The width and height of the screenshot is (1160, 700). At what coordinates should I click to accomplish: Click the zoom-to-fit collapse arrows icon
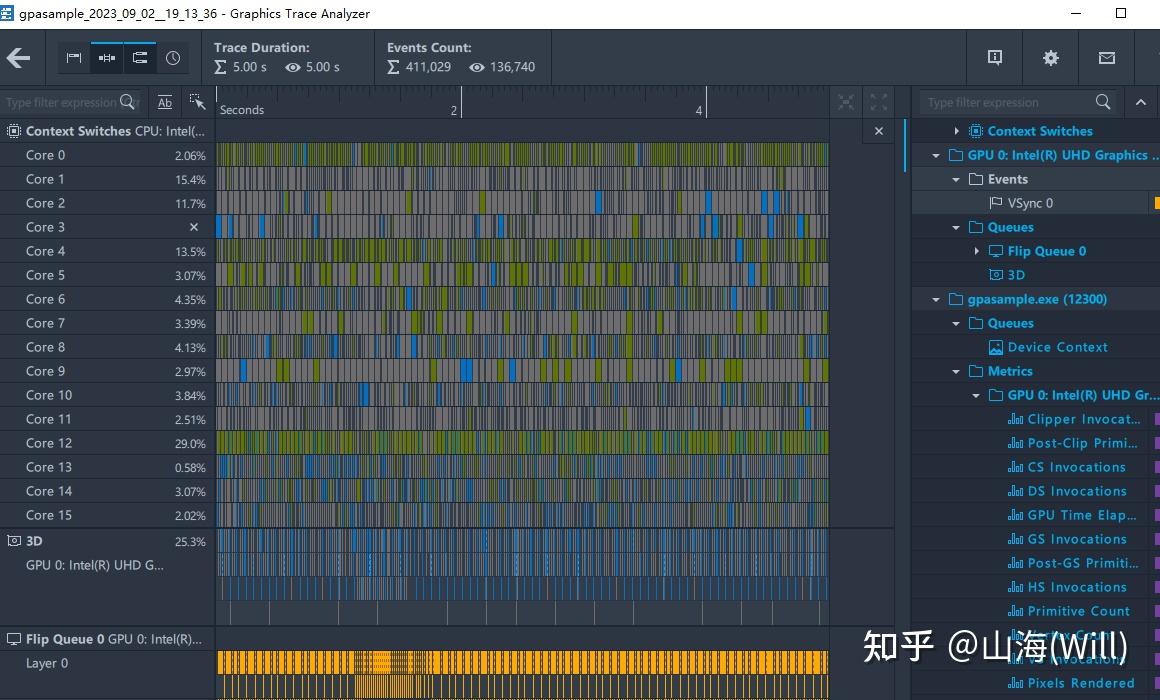click(x=846, y=102)
